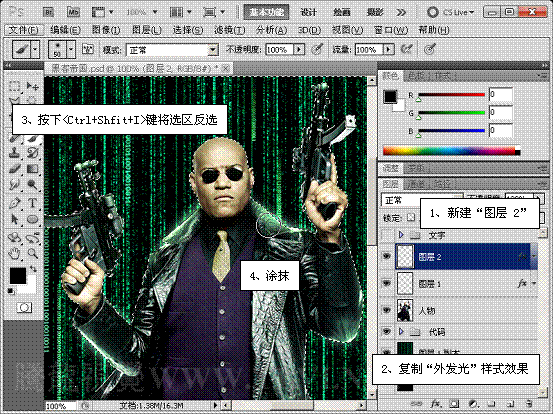Click the R channel red slider
The width and height of the screenshot is (553, 414).
(x=451, y=95)
